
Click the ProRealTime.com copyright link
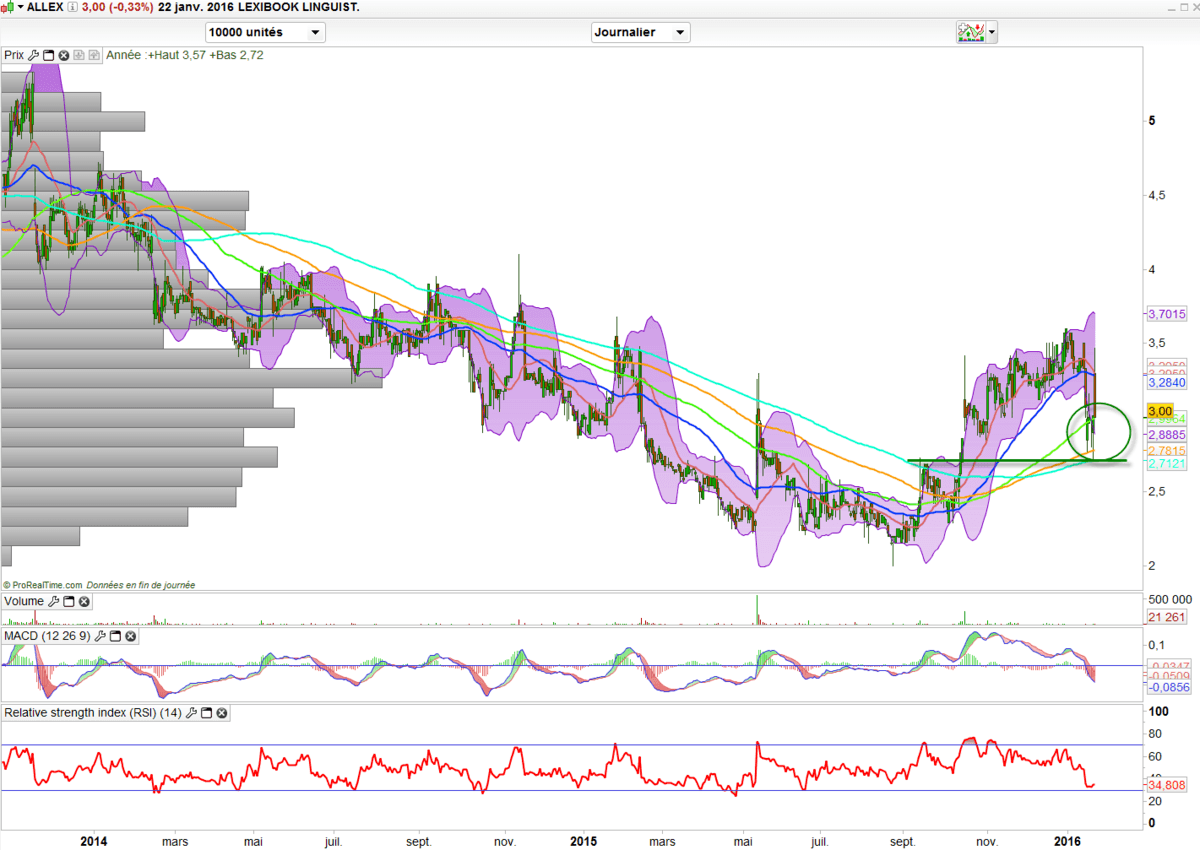coord(42,585)
